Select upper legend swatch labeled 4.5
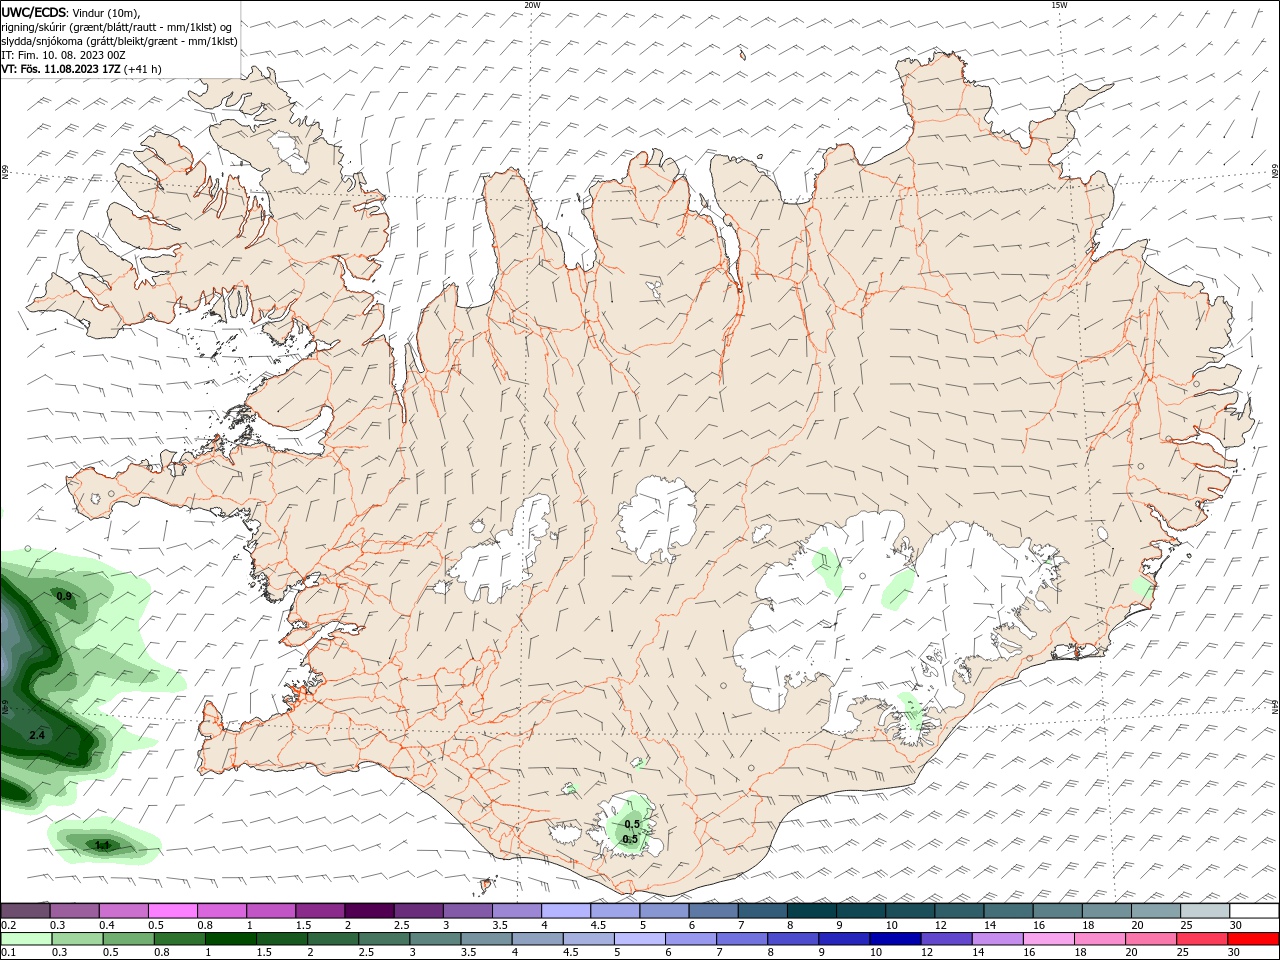Image resolution: width=1280 pixels, height=960 pixels. [x=615, y=911]
